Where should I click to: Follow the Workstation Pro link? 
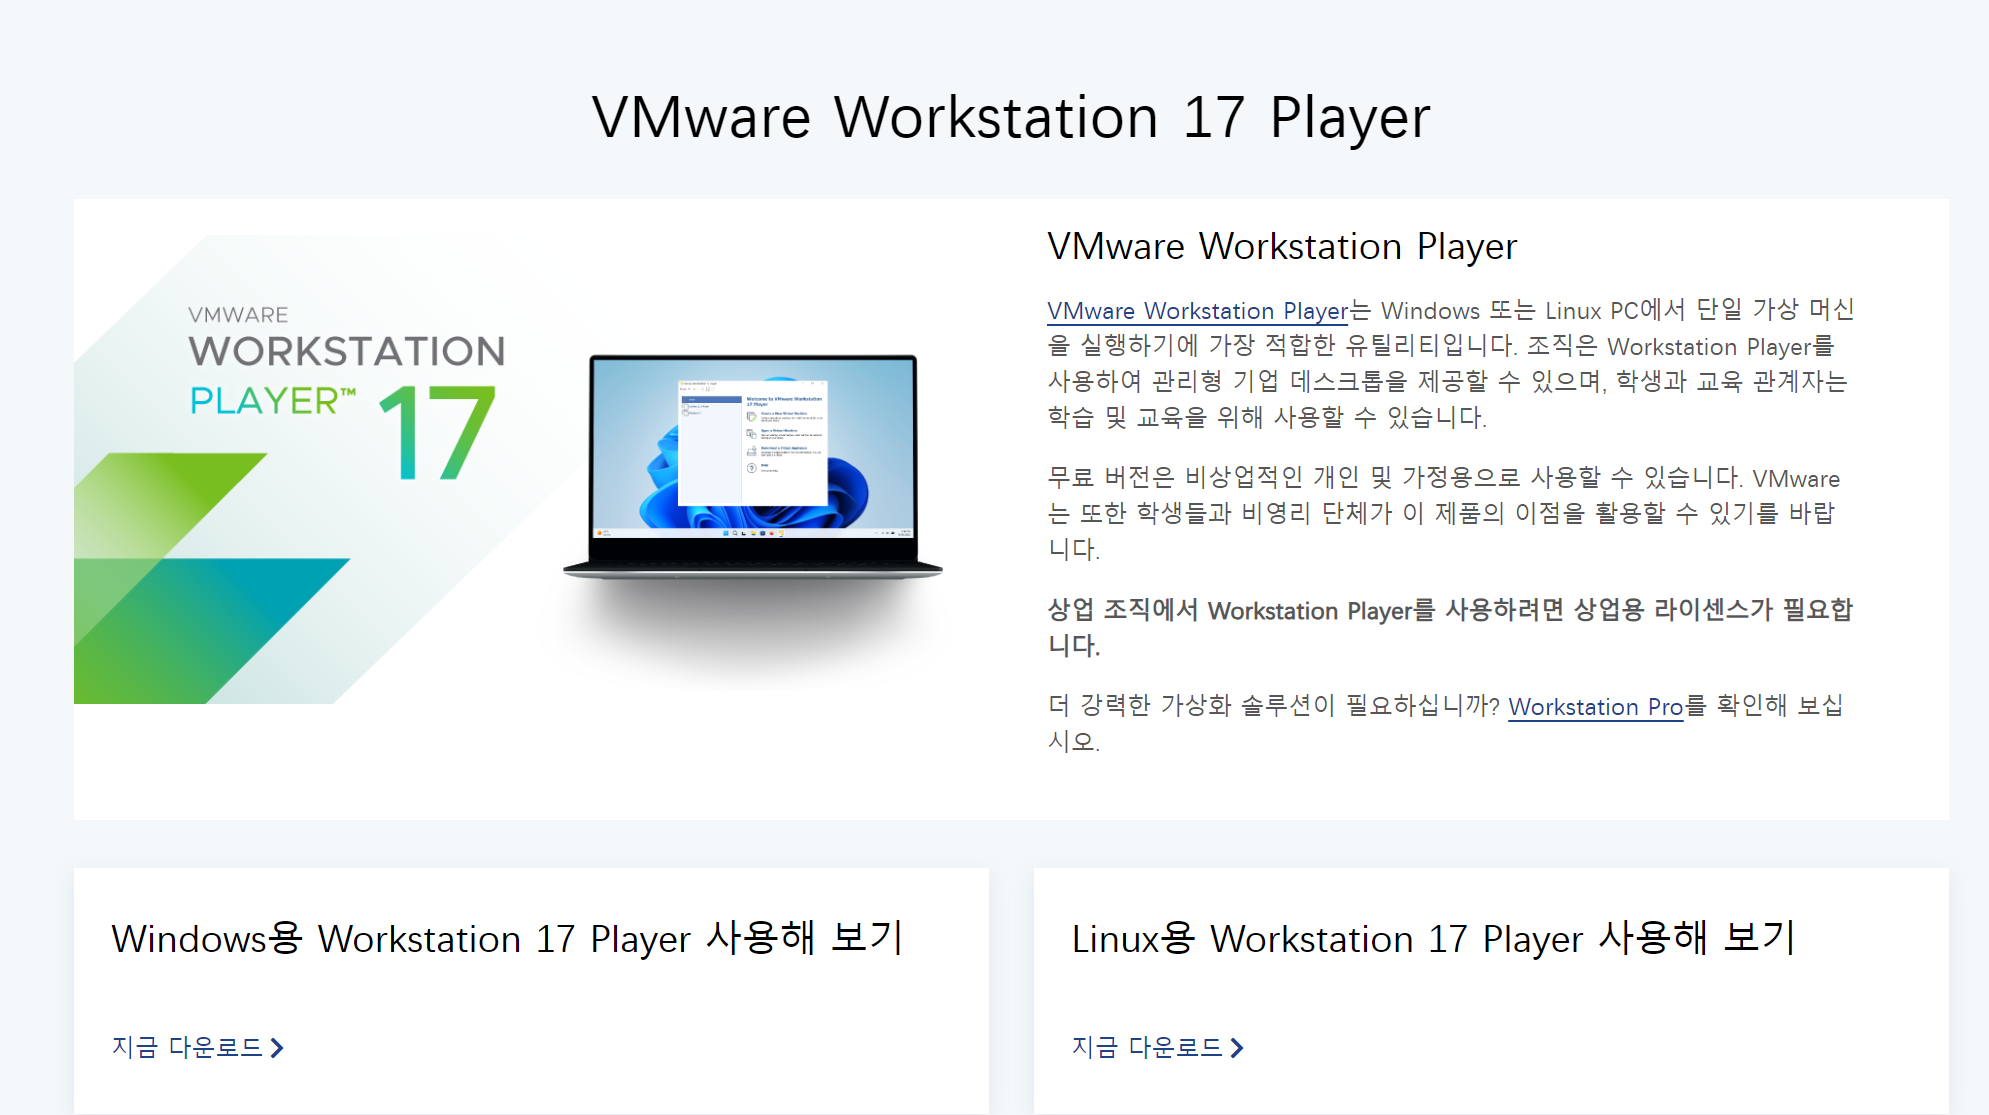point(1594,707)
